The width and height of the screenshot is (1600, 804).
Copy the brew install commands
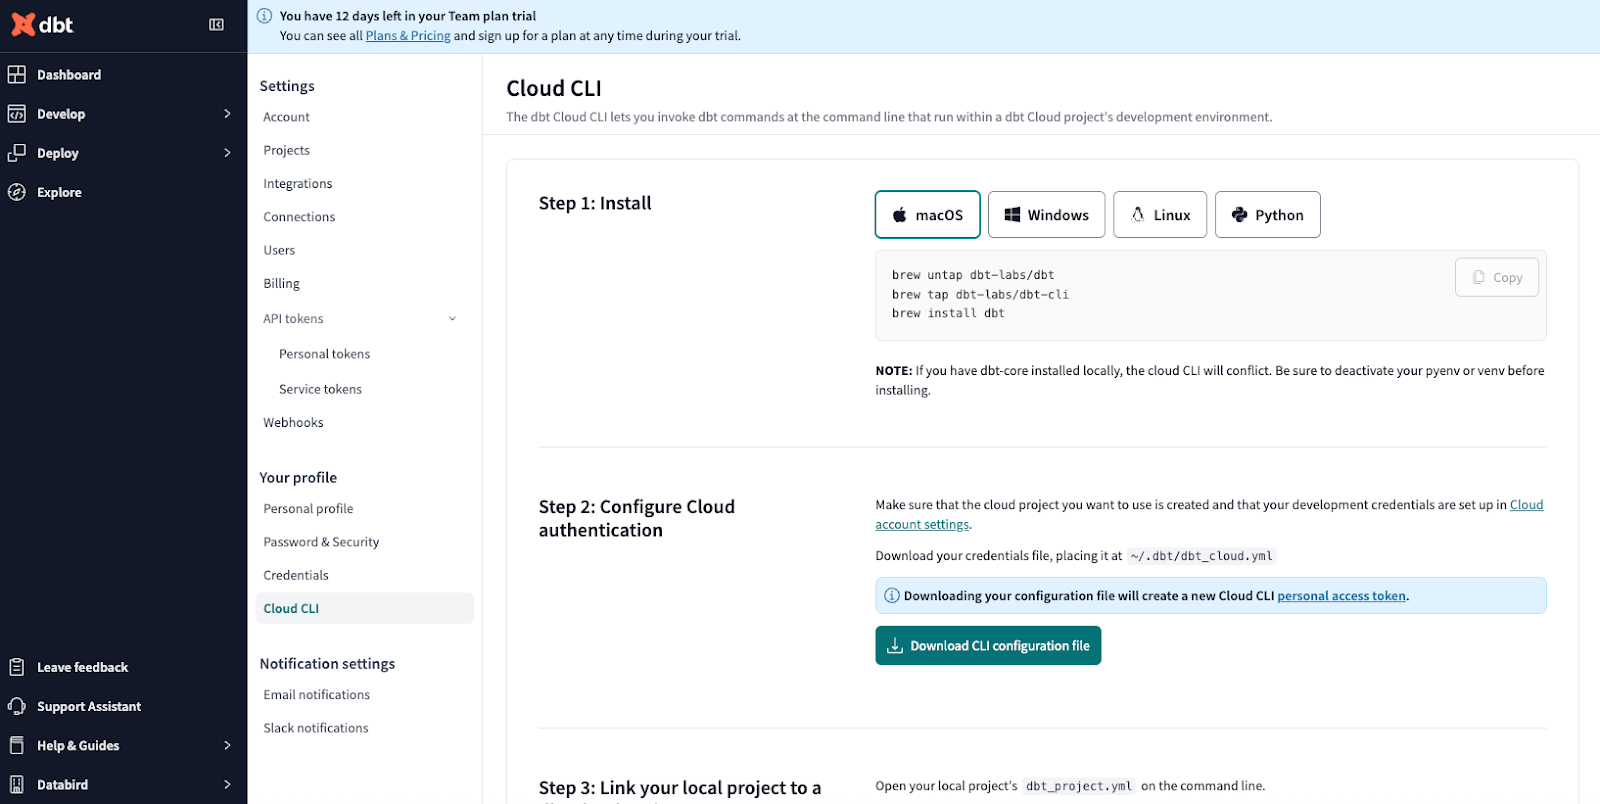coord(1496,277)
